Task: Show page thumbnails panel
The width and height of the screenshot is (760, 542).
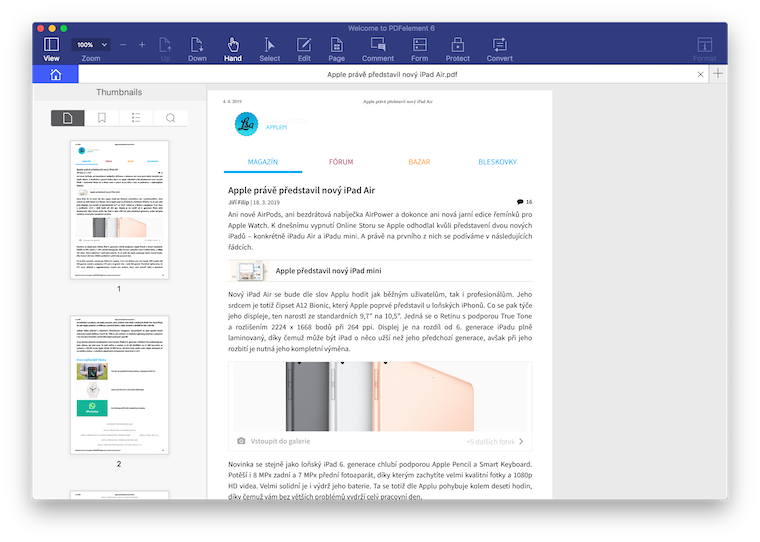Action: [68, 118]
